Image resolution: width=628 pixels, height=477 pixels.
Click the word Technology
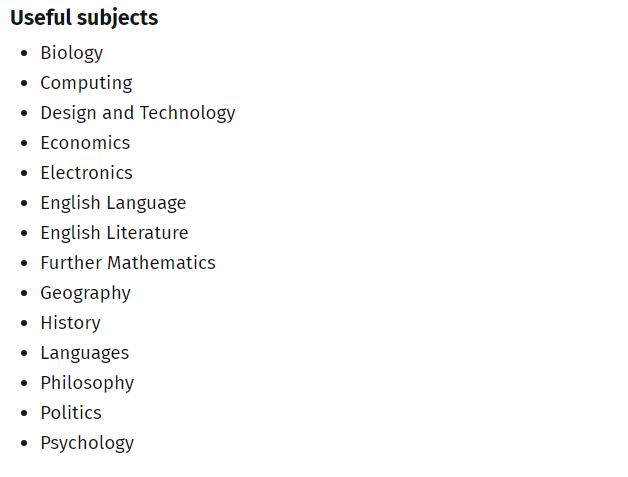[x=187, y=113]
